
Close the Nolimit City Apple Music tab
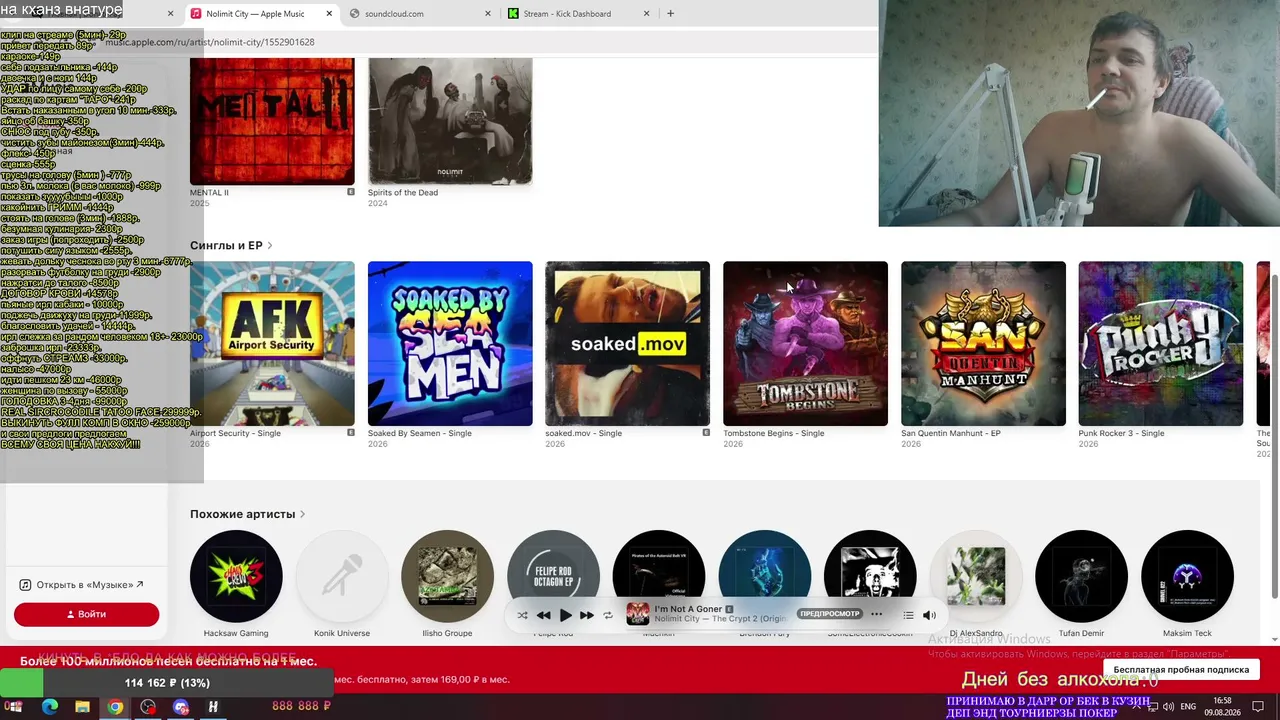pos(330,14)
